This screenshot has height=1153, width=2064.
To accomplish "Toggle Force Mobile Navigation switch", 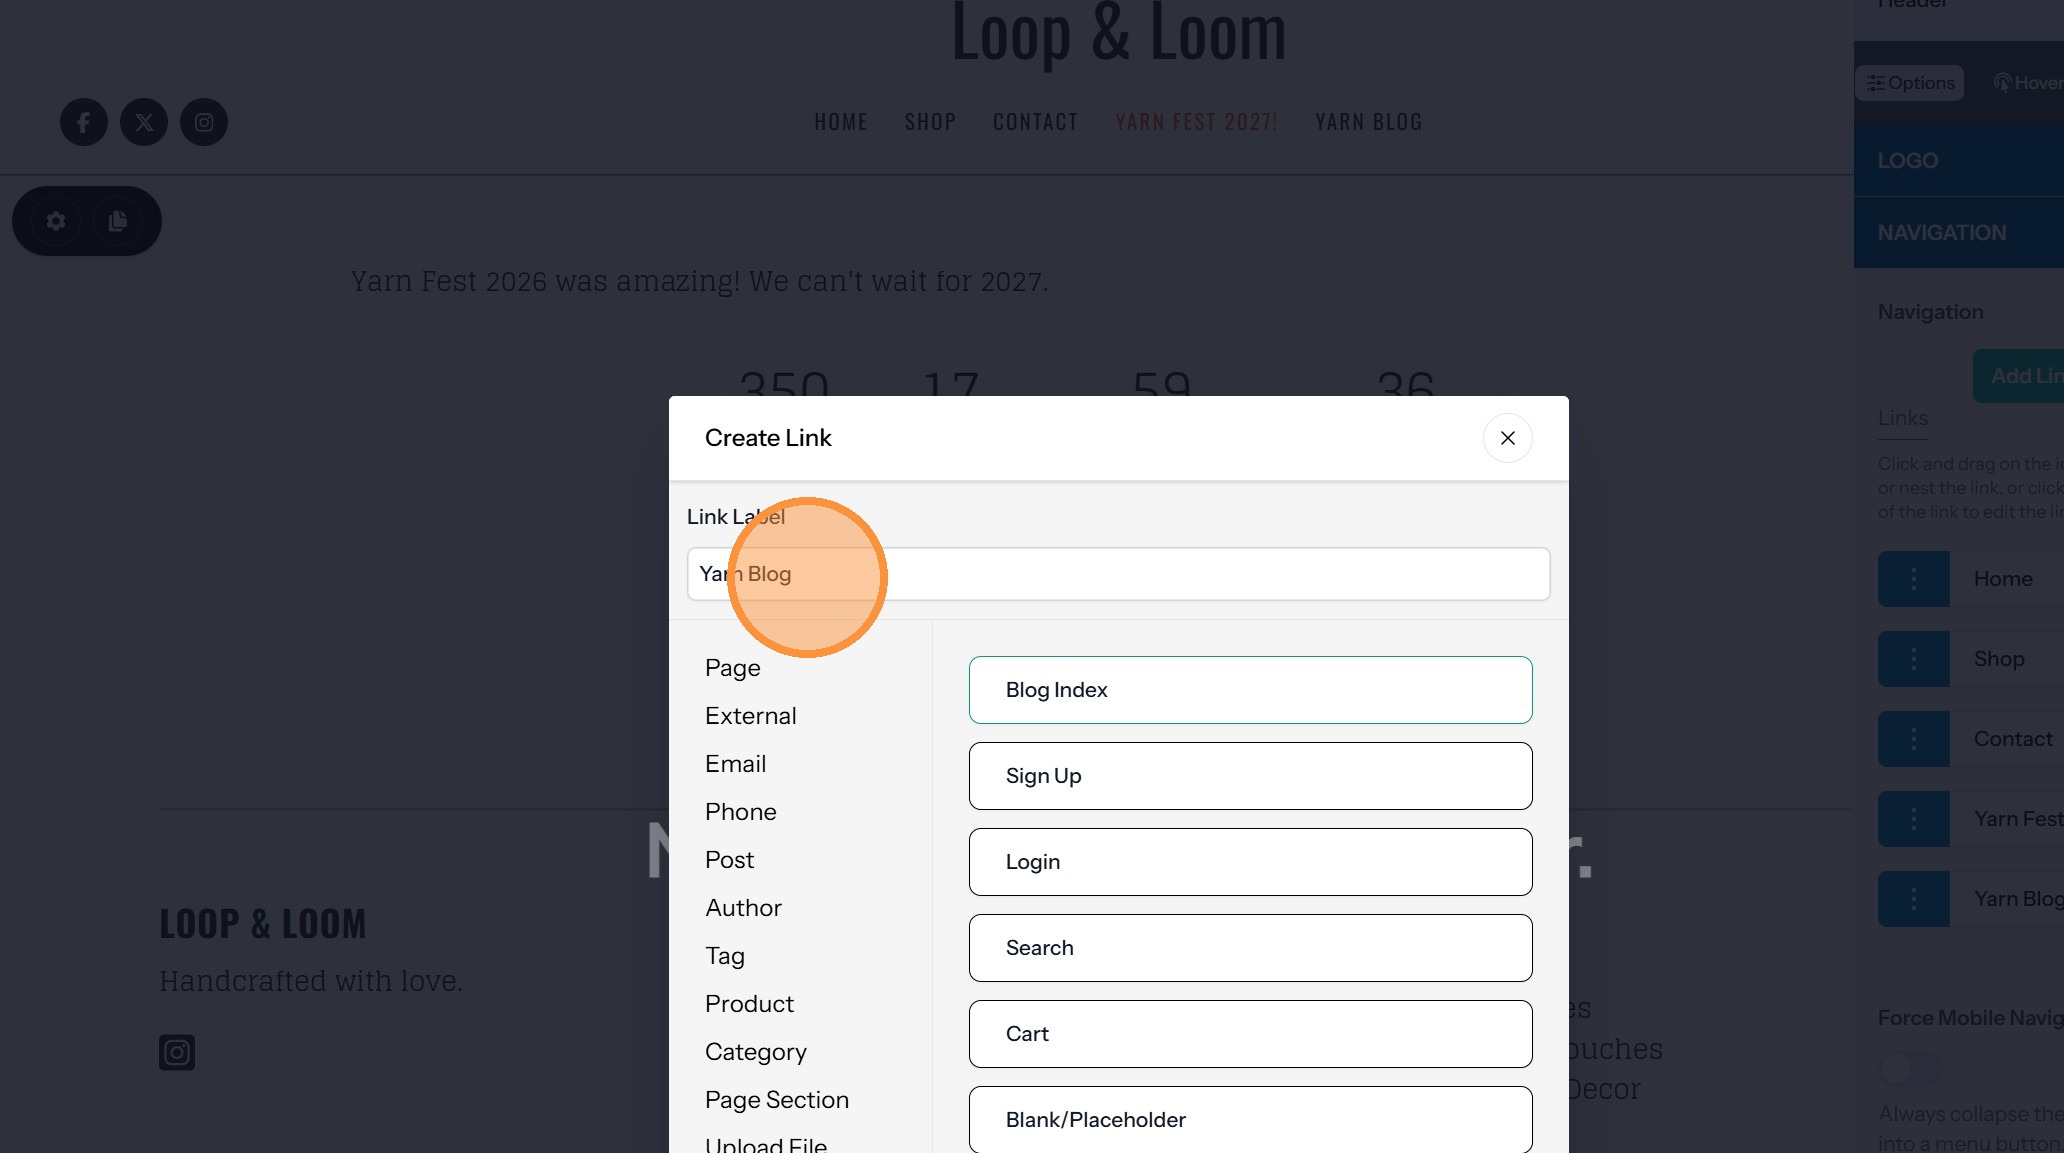I will [x=1910, y=1068].
